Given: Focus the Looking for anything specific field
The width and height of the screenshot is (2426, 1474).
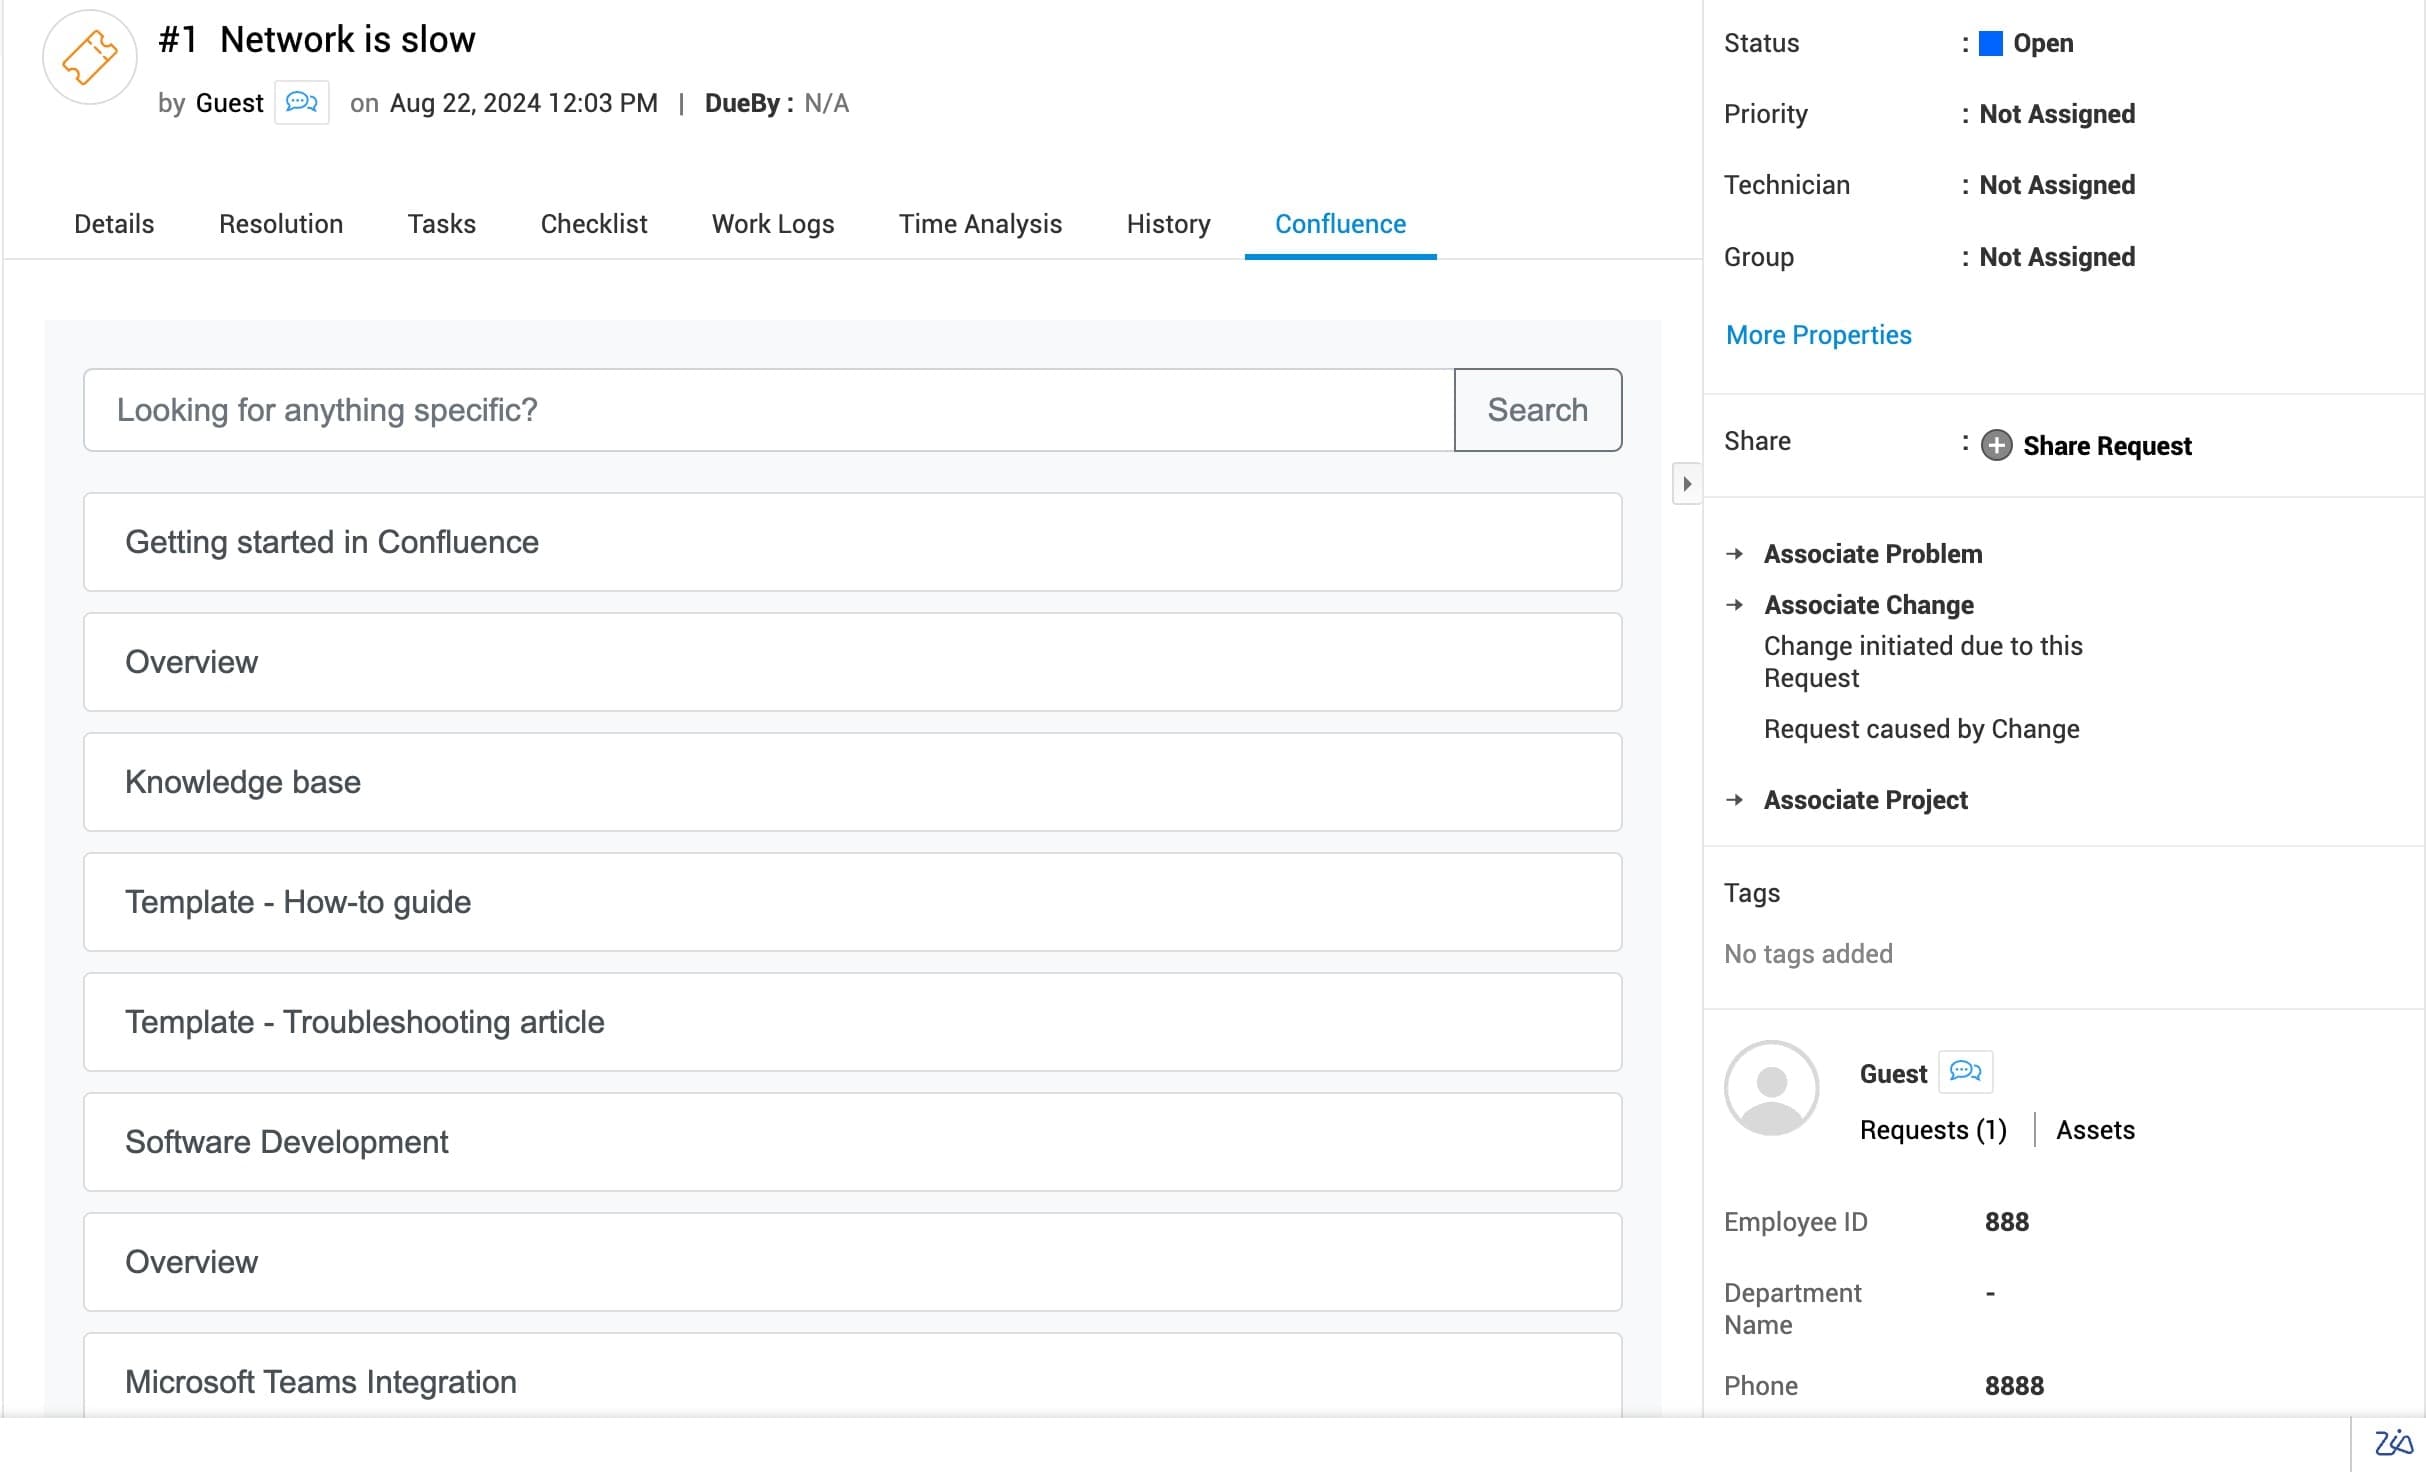Looking at the screenshot, I should (x=768, y=410).
